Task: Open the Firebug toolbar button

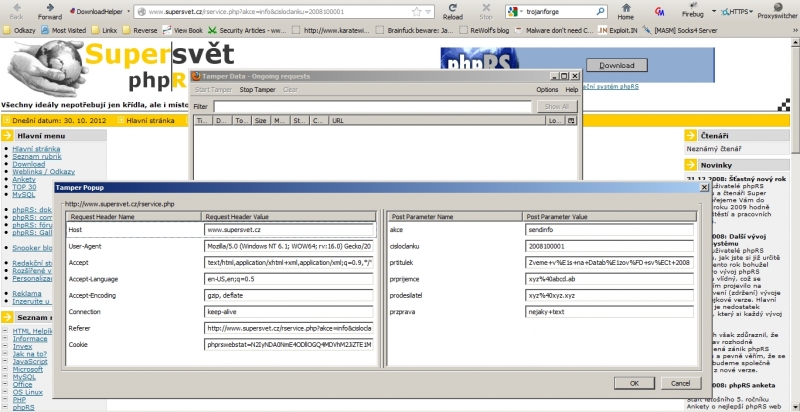Action: point(695,11)
